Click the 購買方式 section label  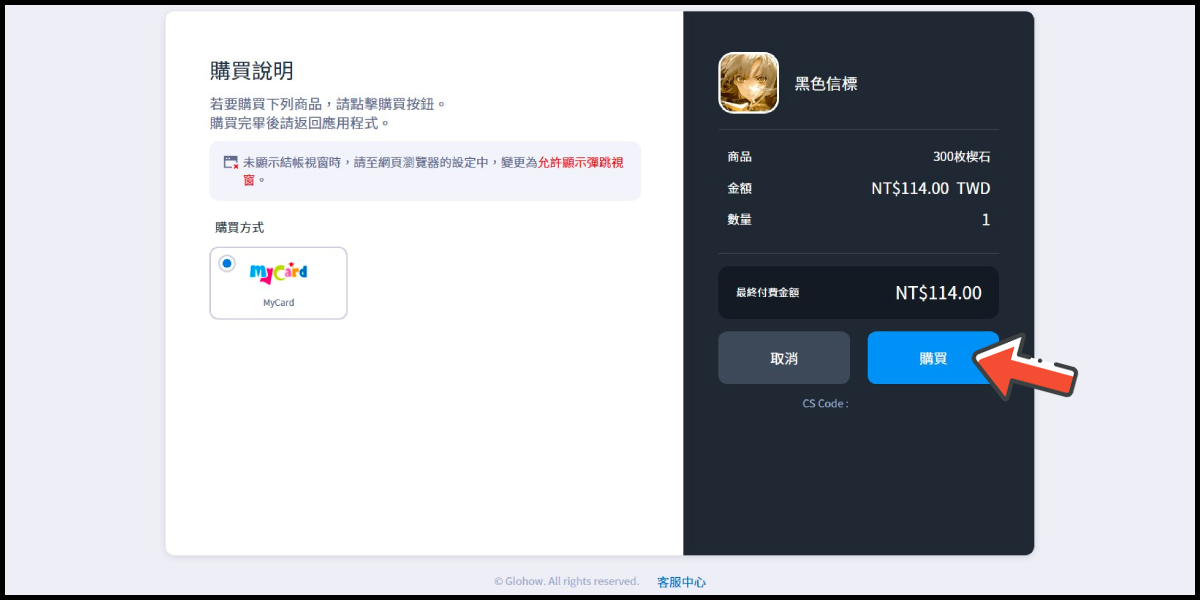[240, 228]
